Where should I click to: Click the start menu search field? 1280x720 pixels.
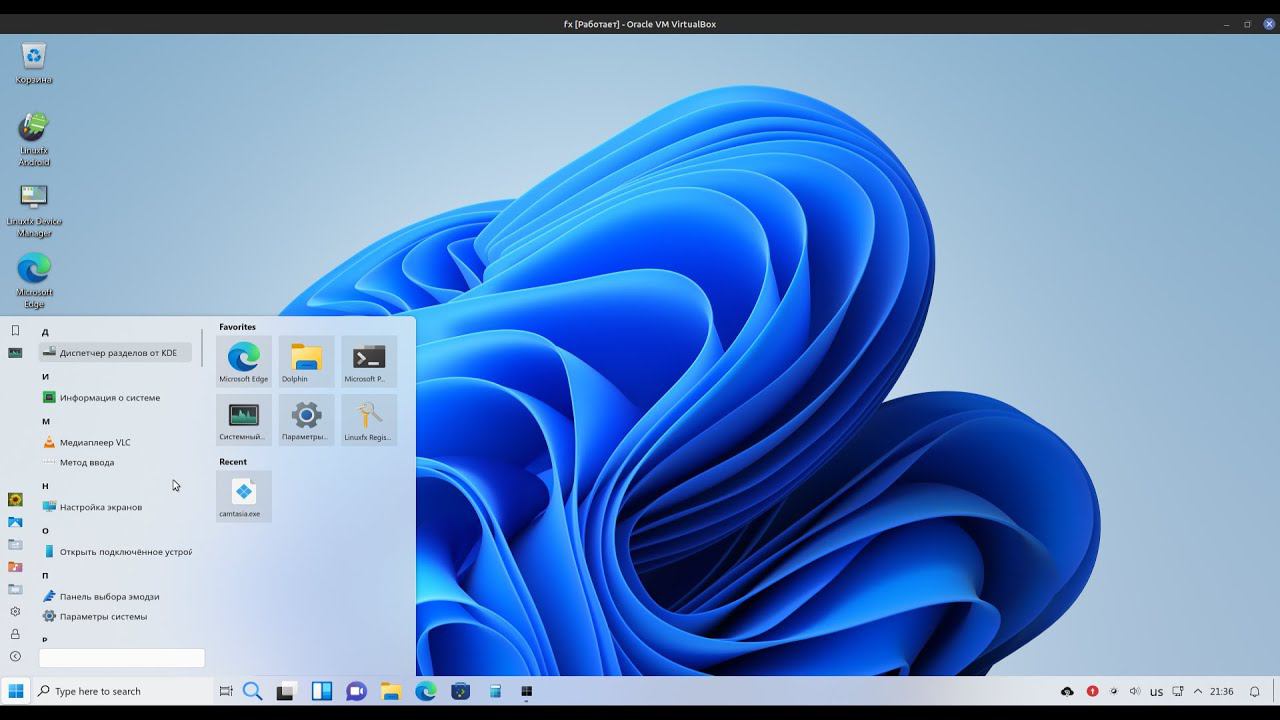click(x=122, y=658)
